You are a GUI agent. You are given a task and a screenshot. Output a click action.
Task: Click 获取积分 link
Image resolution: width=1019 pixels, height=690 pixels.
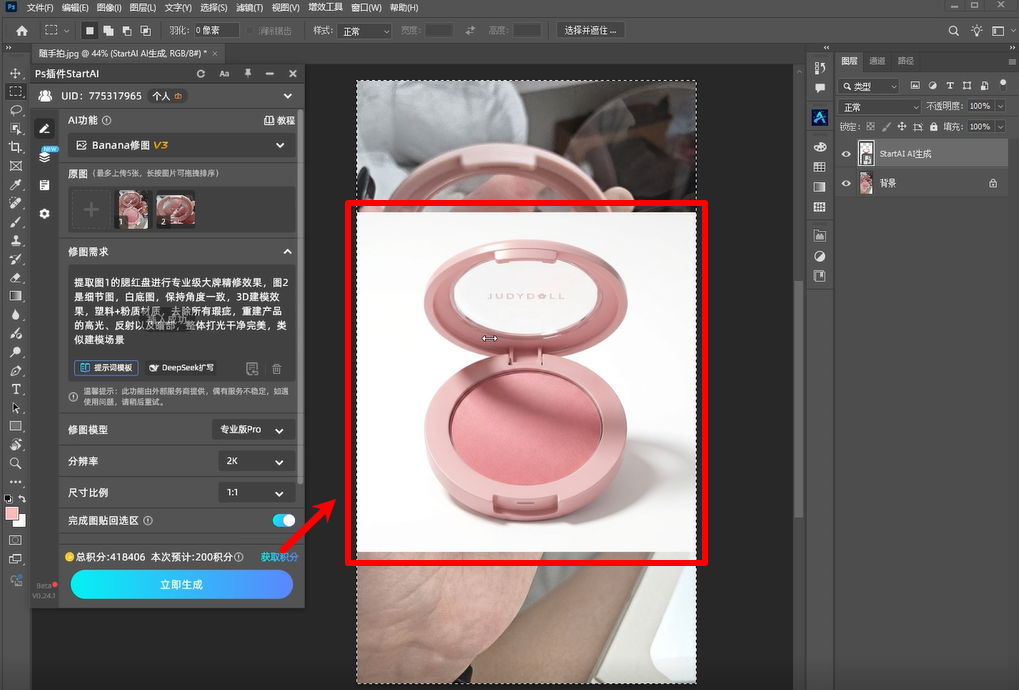[x=279, y=557]
